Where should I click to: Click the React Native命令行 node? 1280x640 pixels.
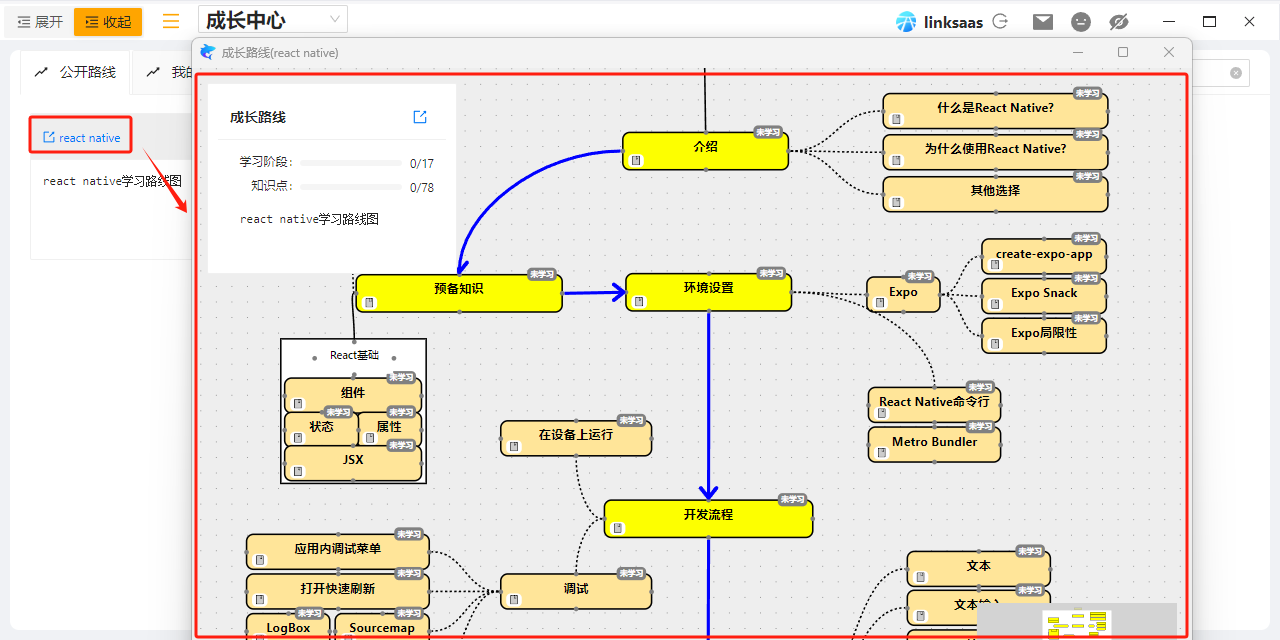point(934,405)
